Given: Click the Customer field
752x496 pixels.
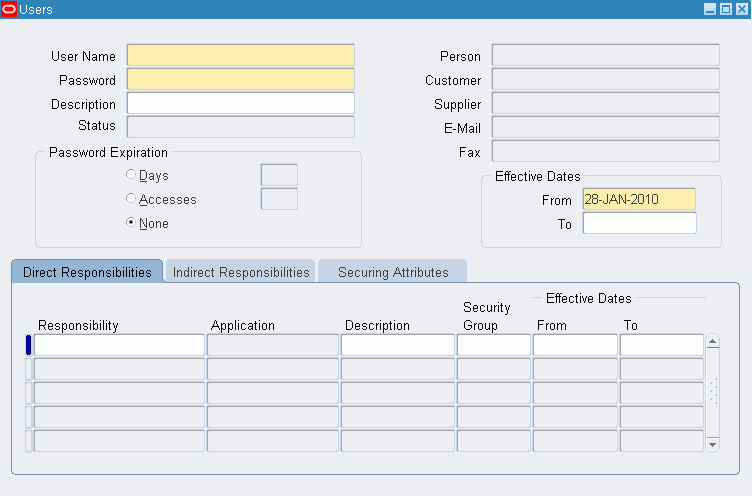Looking at the screenshot, I should point(606,79).
